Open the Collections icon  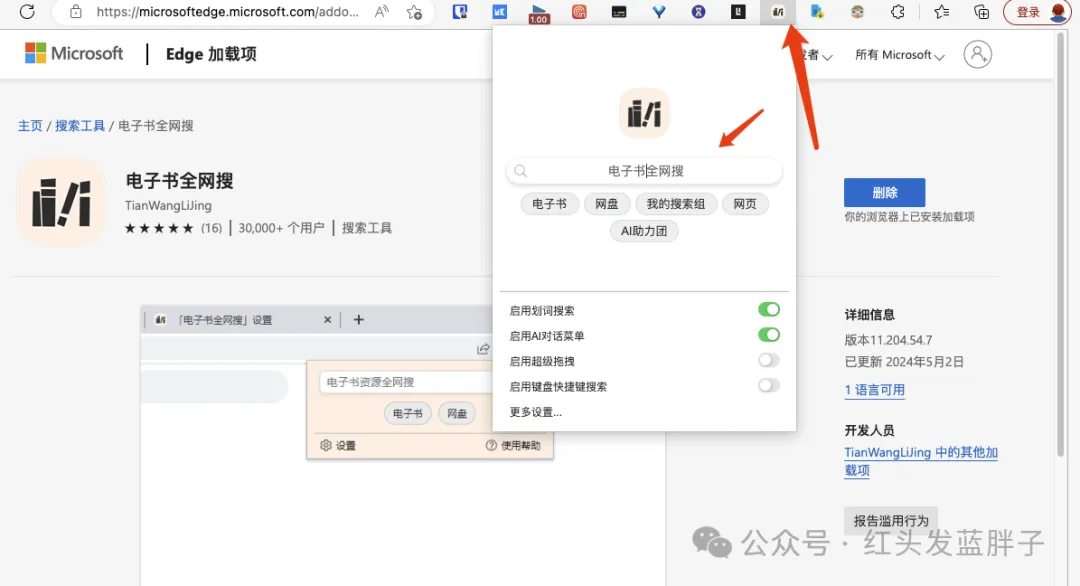point(982,12)
